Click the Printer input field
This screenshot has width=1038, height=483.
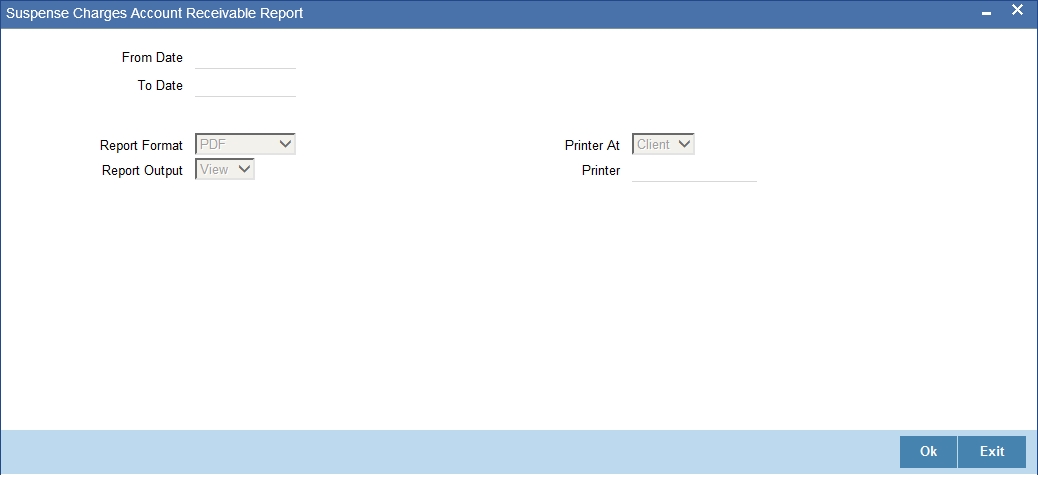point(694,171)
